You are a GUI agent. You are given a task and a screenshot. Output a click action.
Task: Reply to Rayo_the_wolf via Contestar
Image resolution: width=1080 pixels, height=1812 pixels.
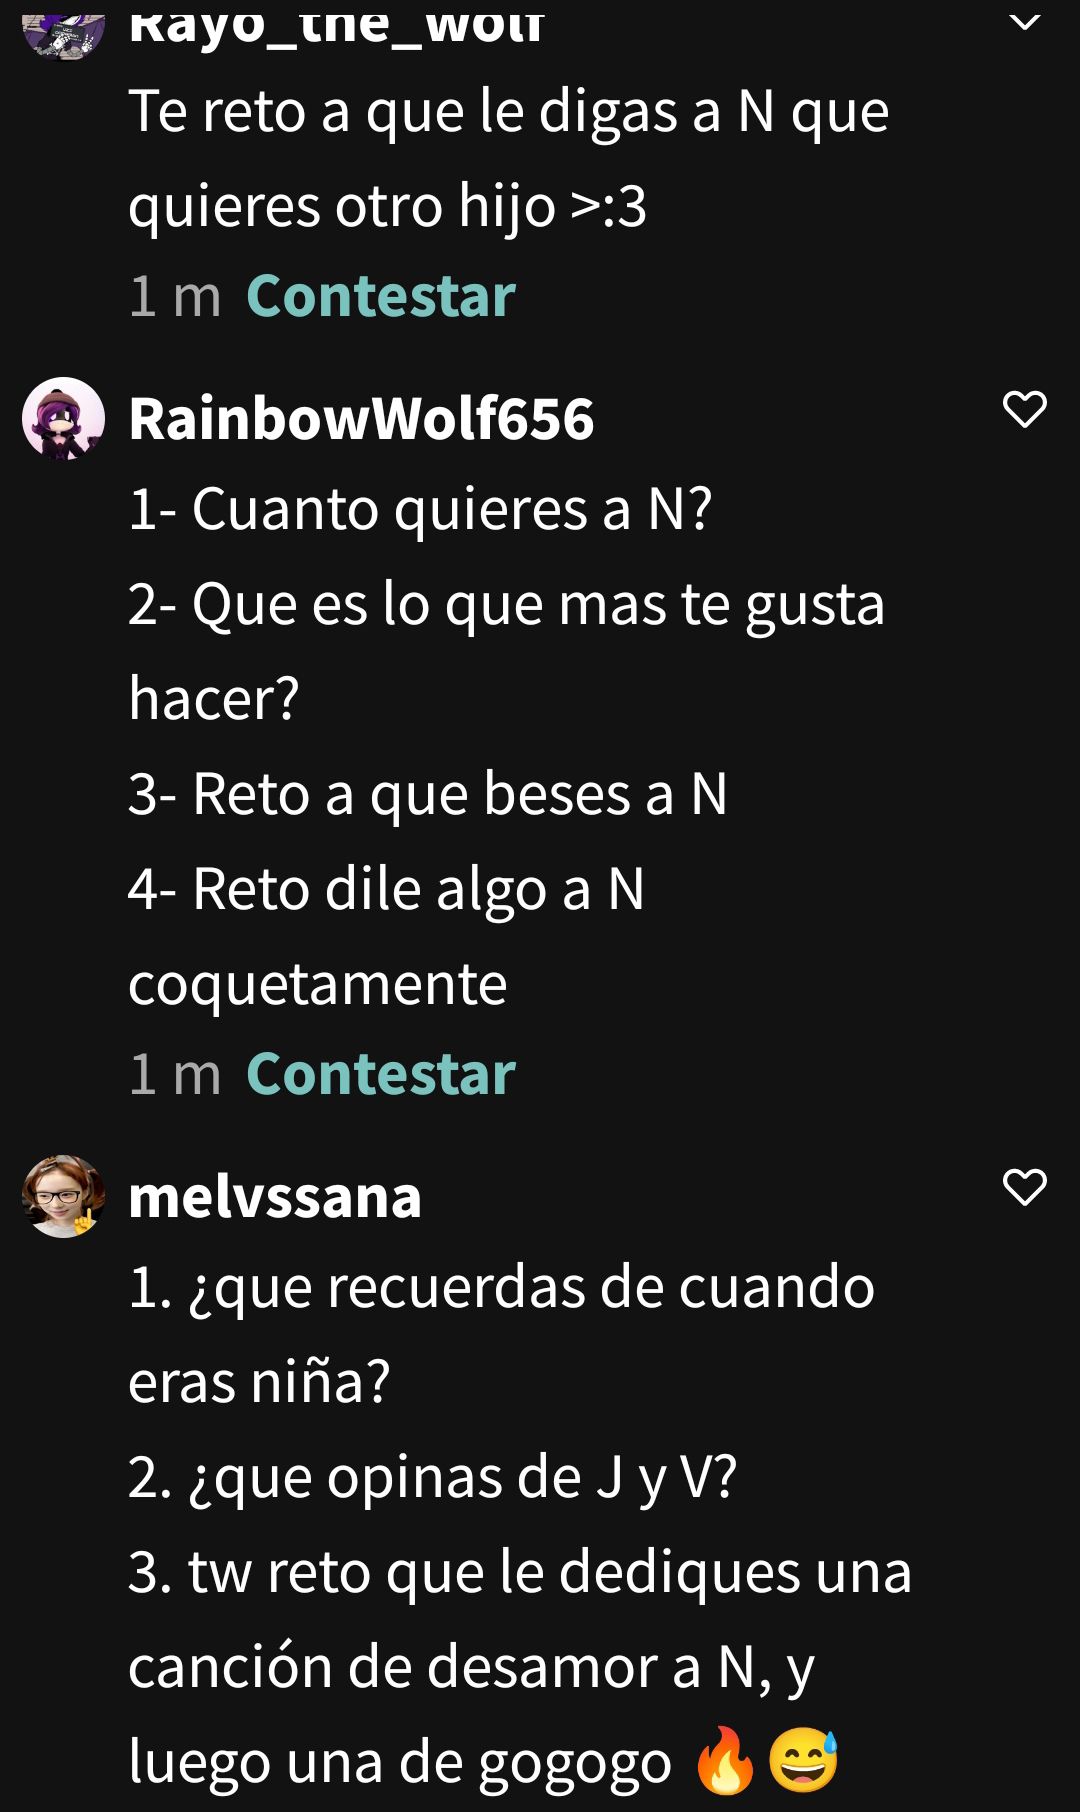(381, 296)
